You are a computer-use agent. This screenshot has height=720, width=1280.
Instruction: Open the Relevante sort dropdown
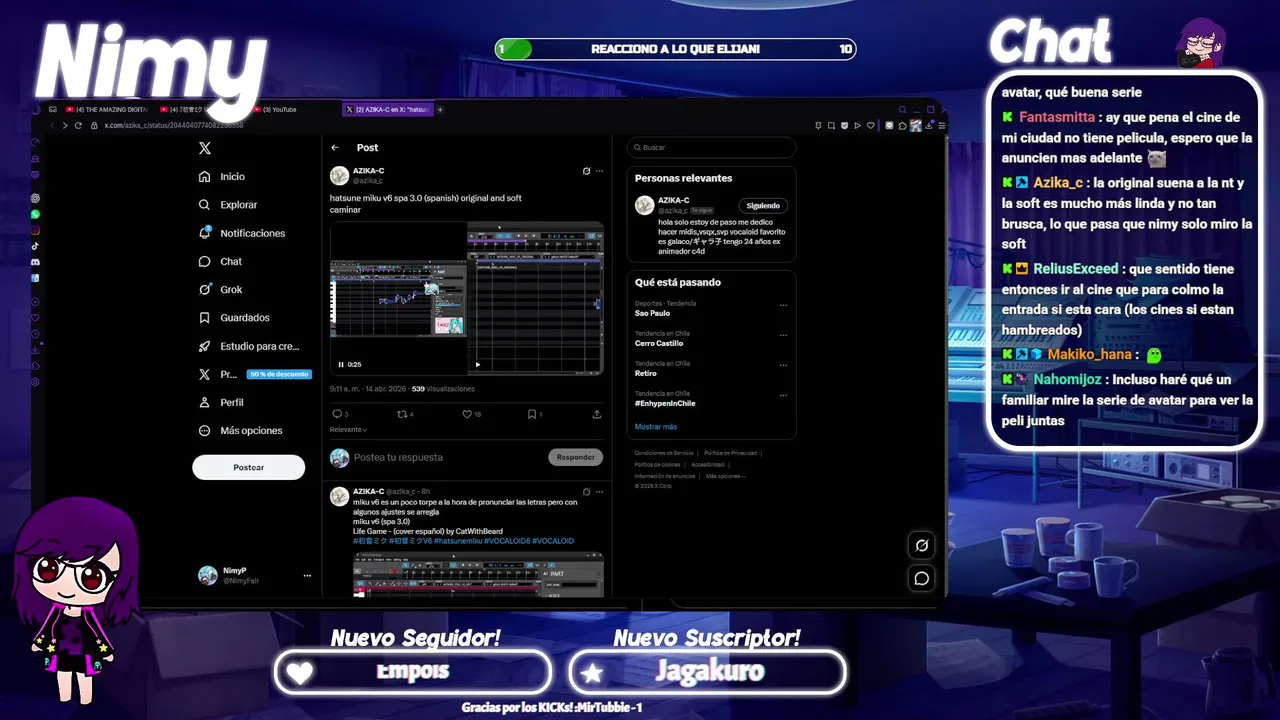(x=348, y=430)
